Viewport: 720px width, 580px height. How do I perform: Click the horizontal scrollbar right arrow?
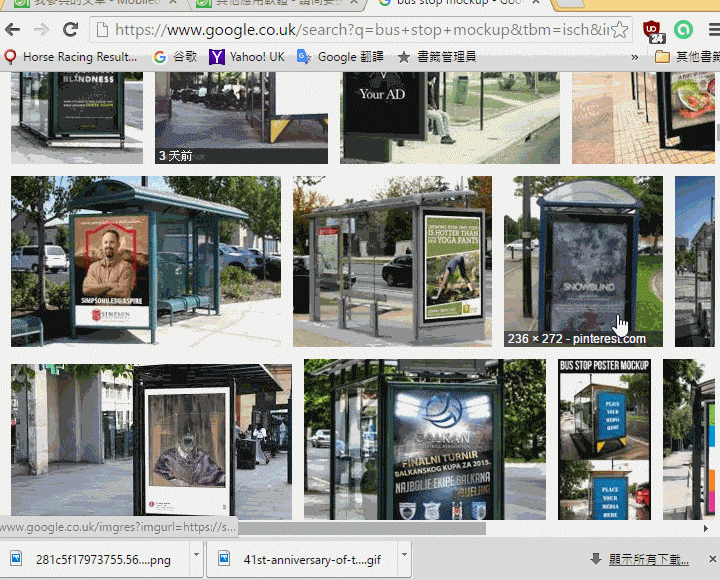tap(706, 529)
